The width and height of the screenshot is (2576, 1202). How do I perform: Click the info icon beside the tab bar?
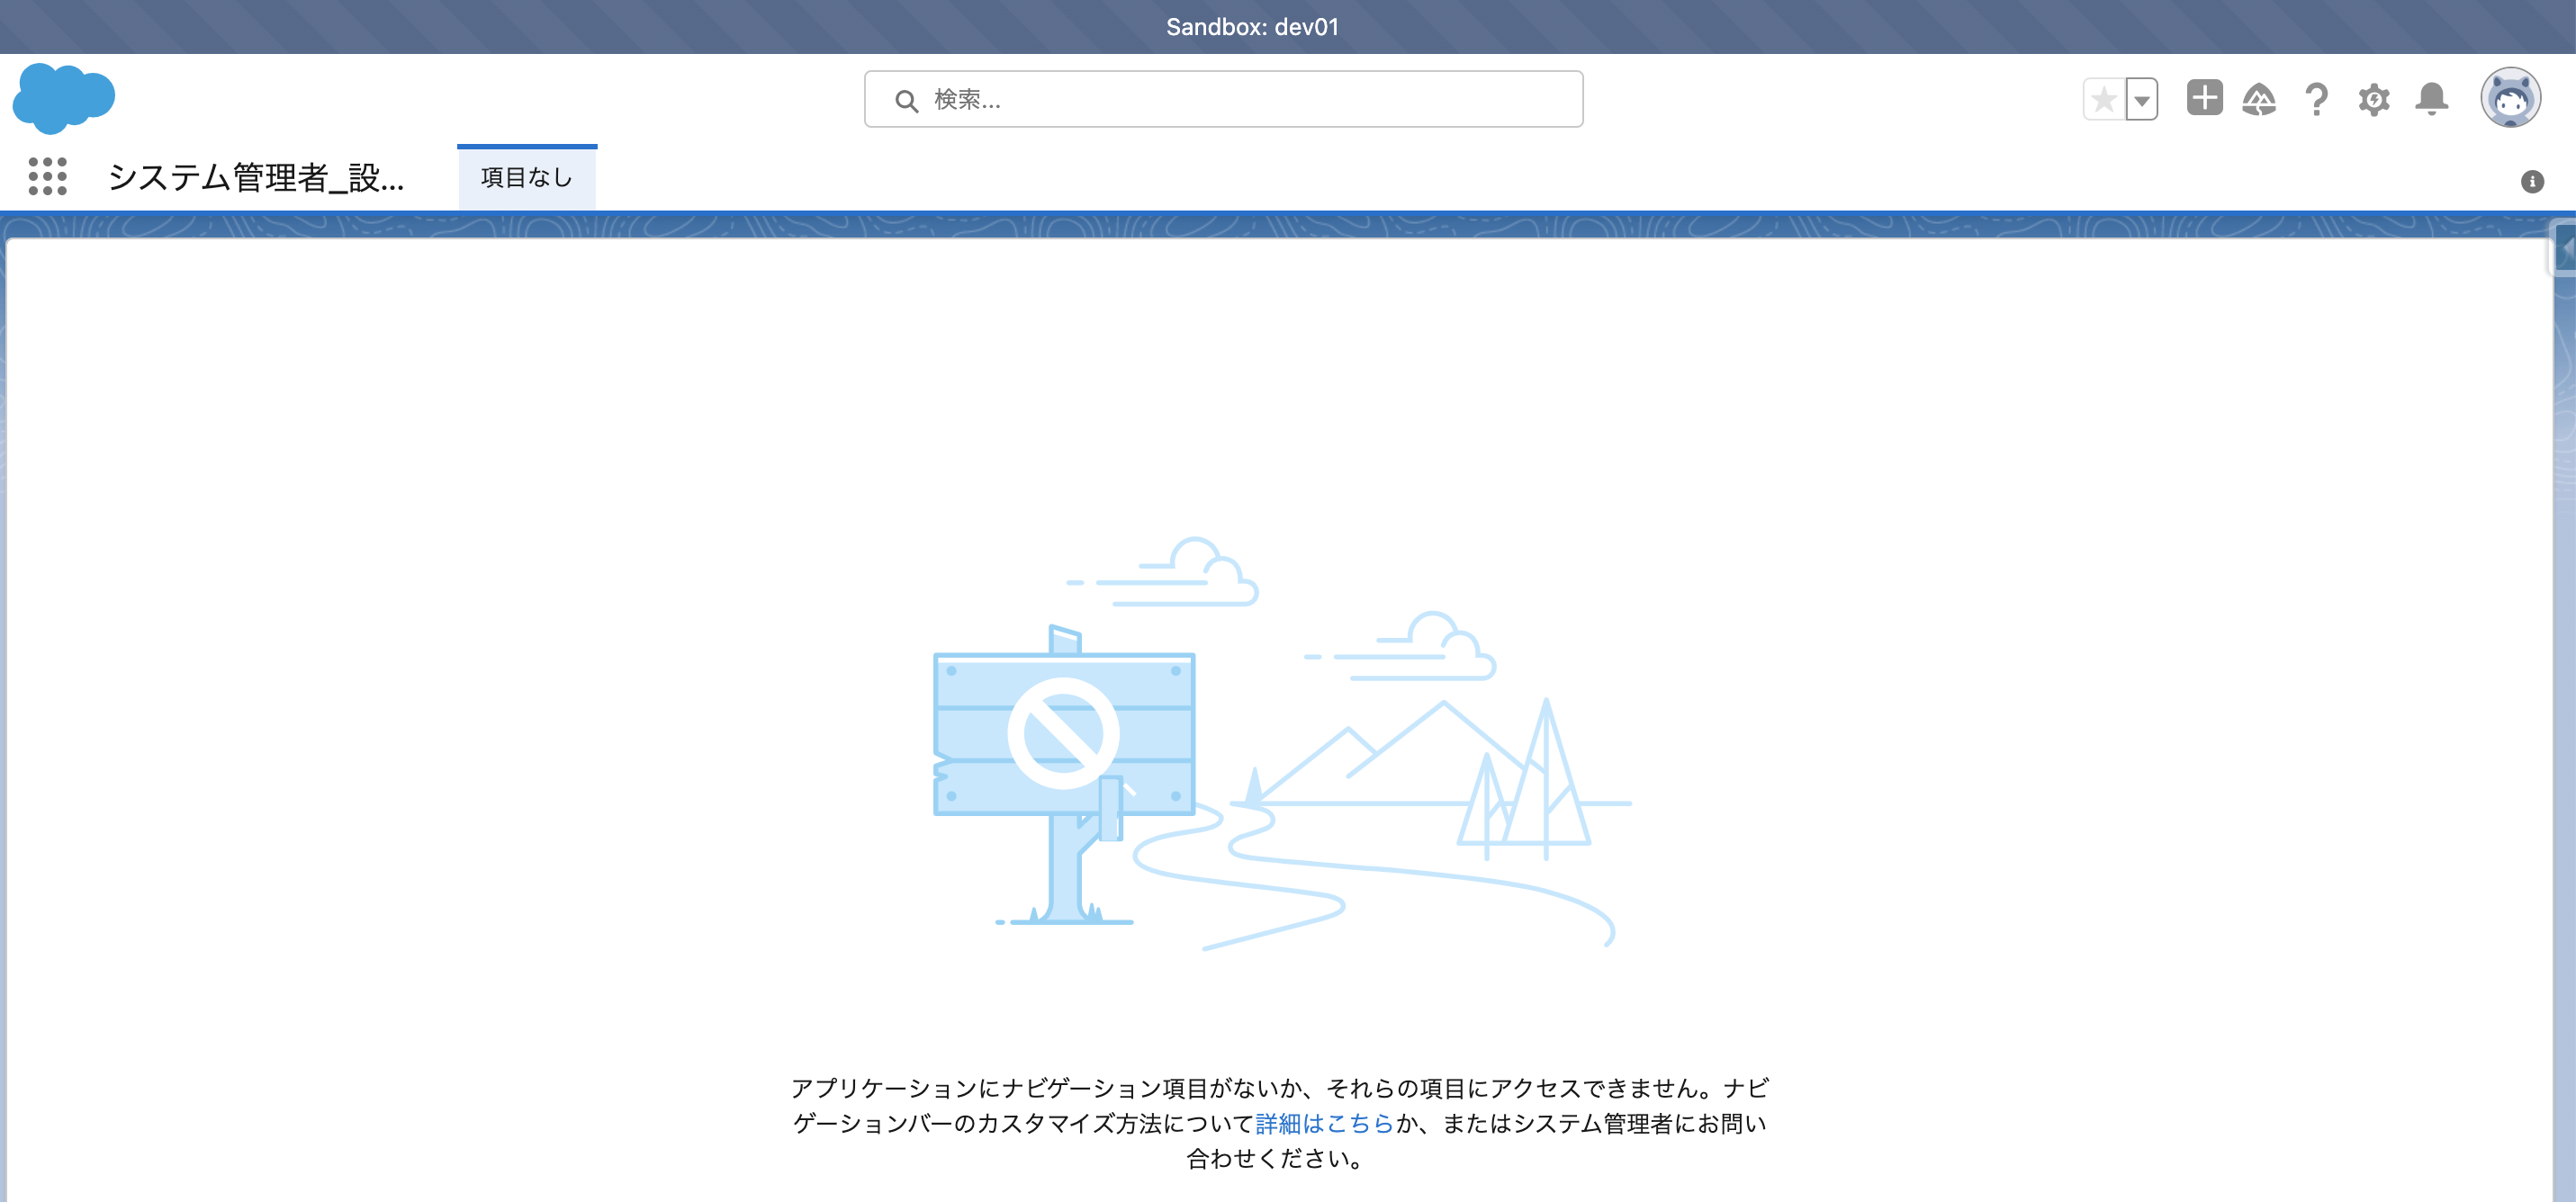2532,180
